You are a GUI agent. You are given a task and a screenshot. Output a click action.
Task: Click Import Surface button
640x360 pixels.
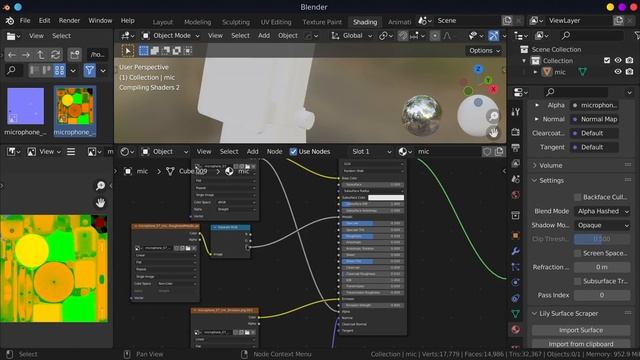pos(581,330)
